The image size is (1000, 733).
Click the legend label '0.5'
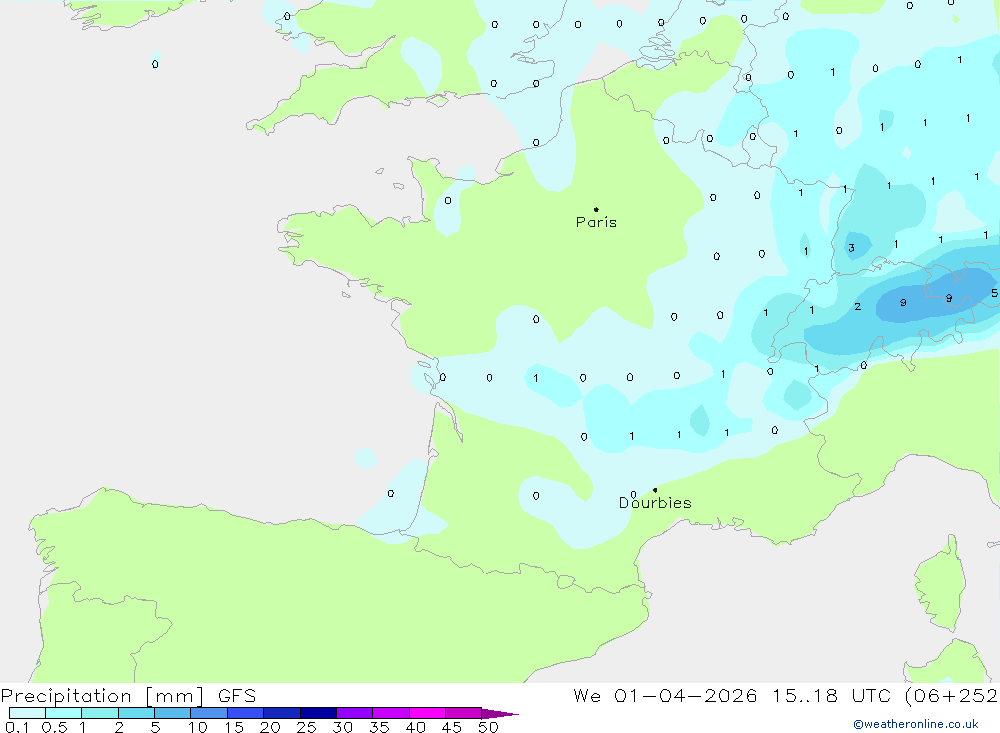(x=54, y=727)
